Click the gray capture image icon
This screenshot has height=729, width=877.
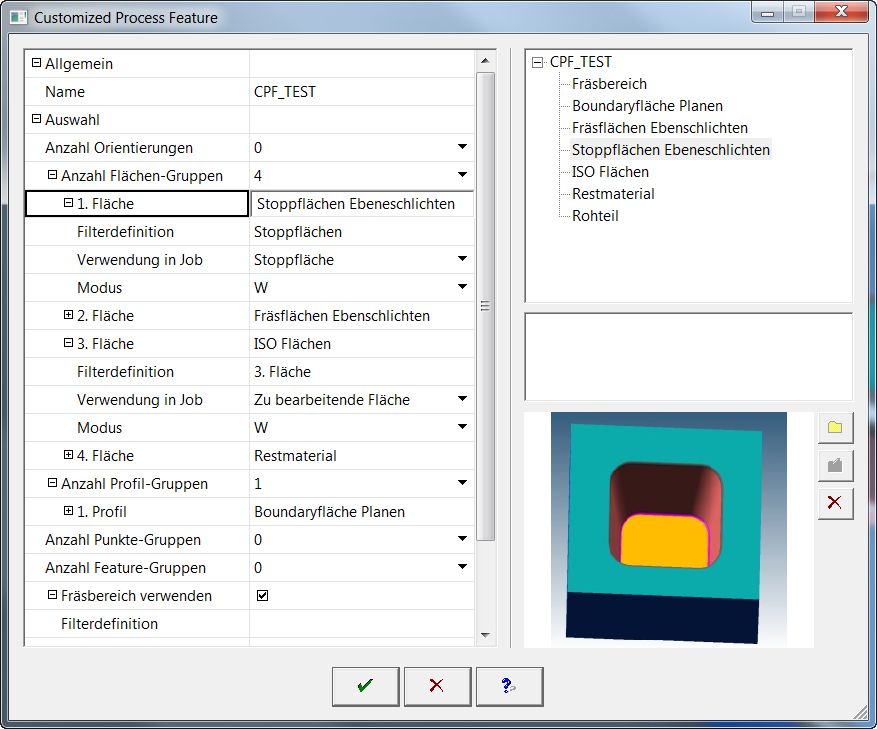(x=835, y=465)
